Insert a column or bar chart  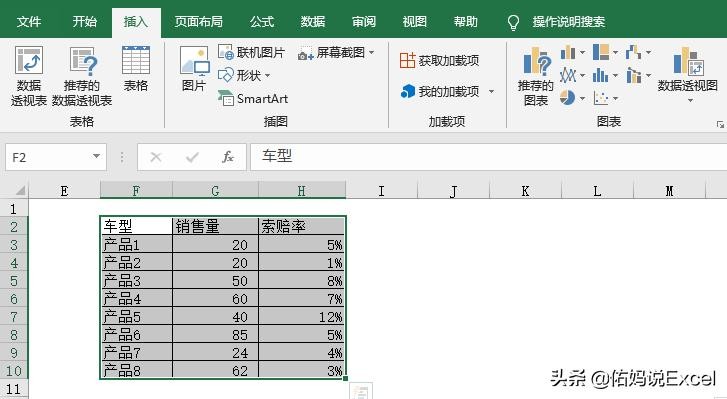[x=568, y=52]
